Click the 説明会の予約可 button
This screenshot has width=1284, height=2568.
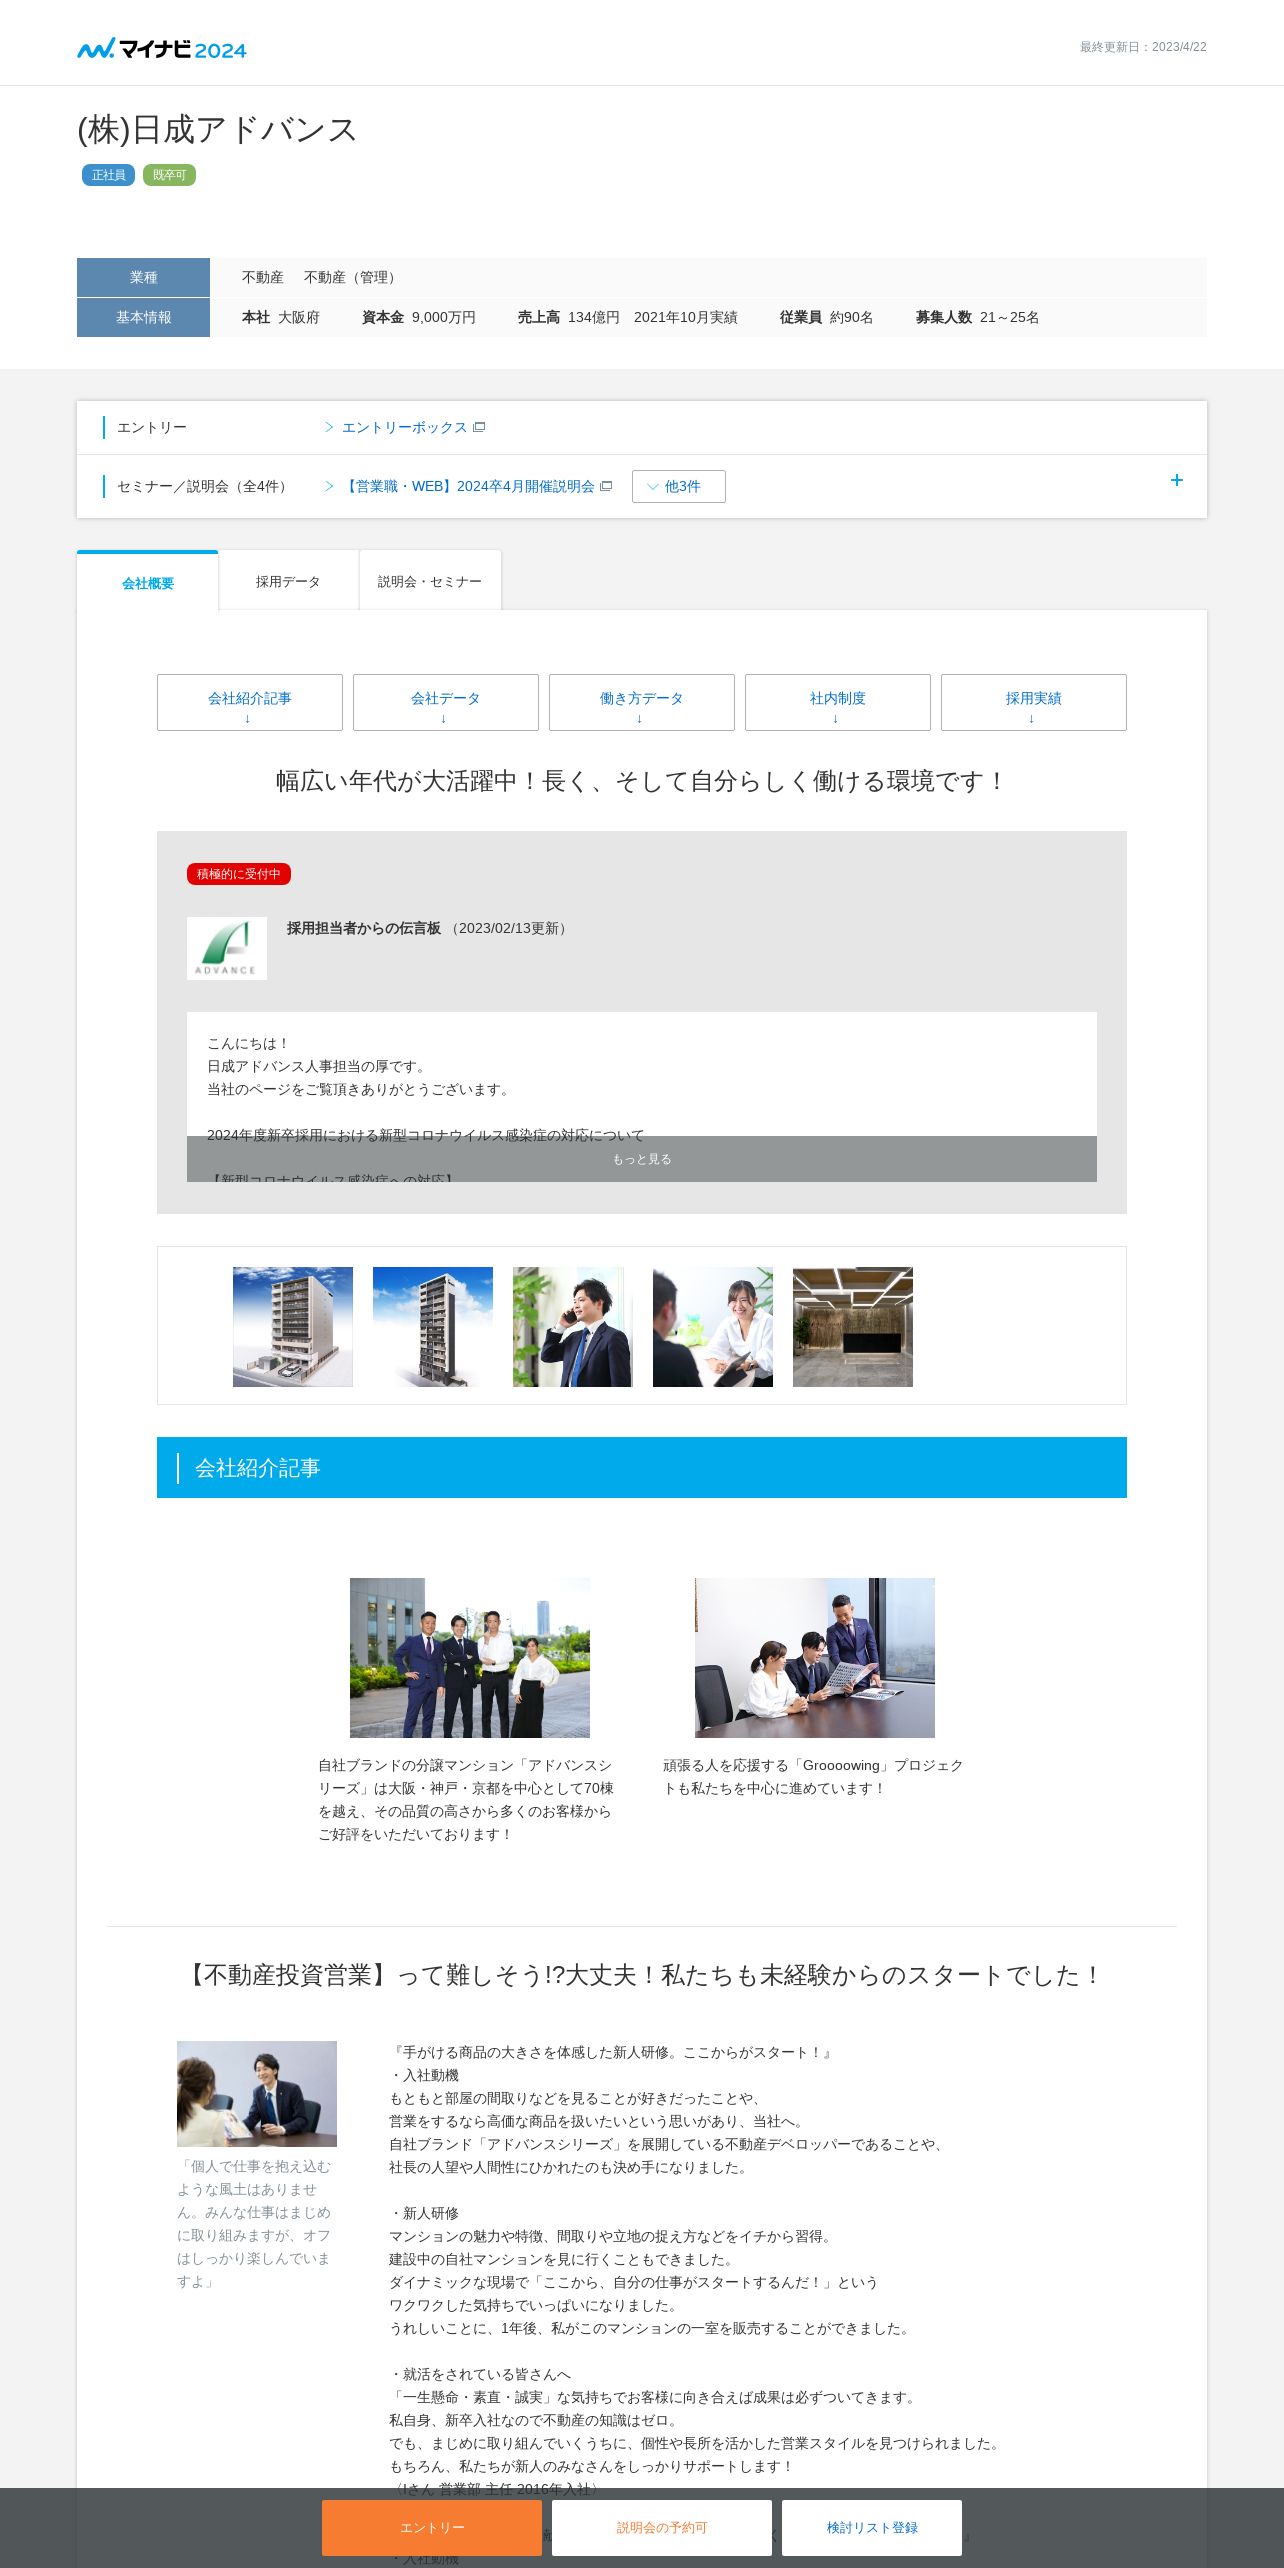(x=662, y=2527)
